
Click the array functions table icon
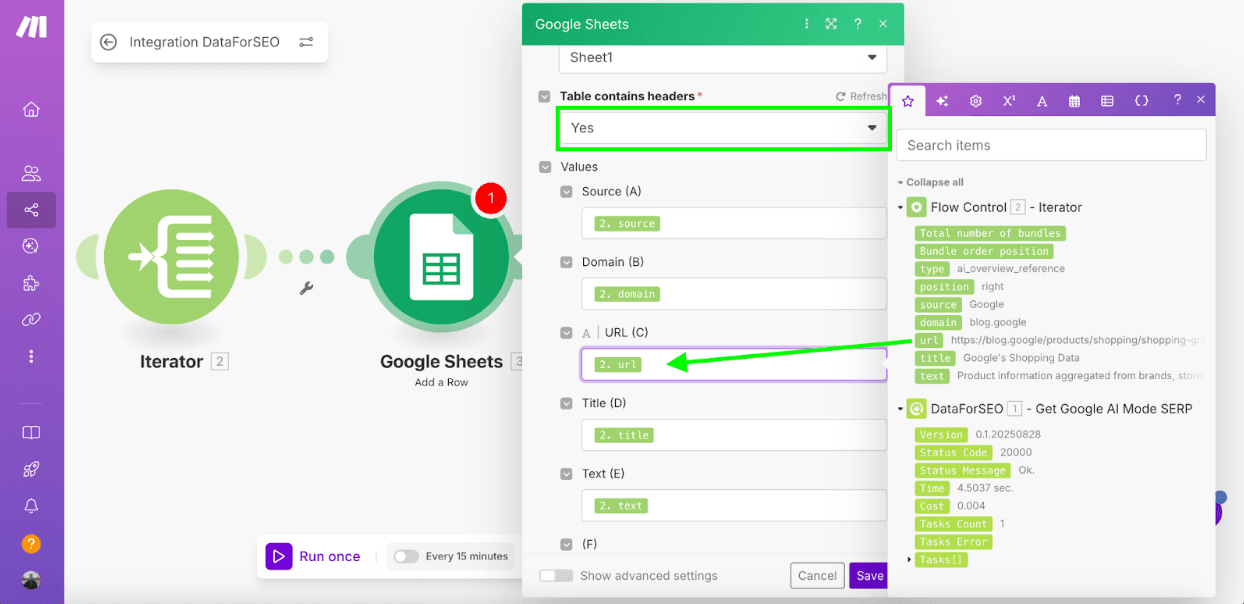point(1107,99)
